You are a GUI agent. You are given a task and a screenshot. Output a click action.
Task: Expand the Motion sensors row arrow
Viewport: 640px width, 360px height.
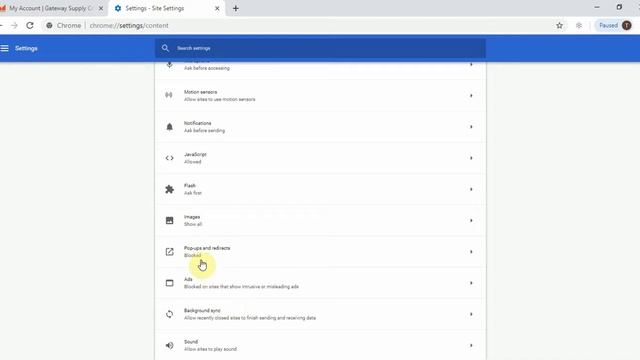click(x=471, y=96)
